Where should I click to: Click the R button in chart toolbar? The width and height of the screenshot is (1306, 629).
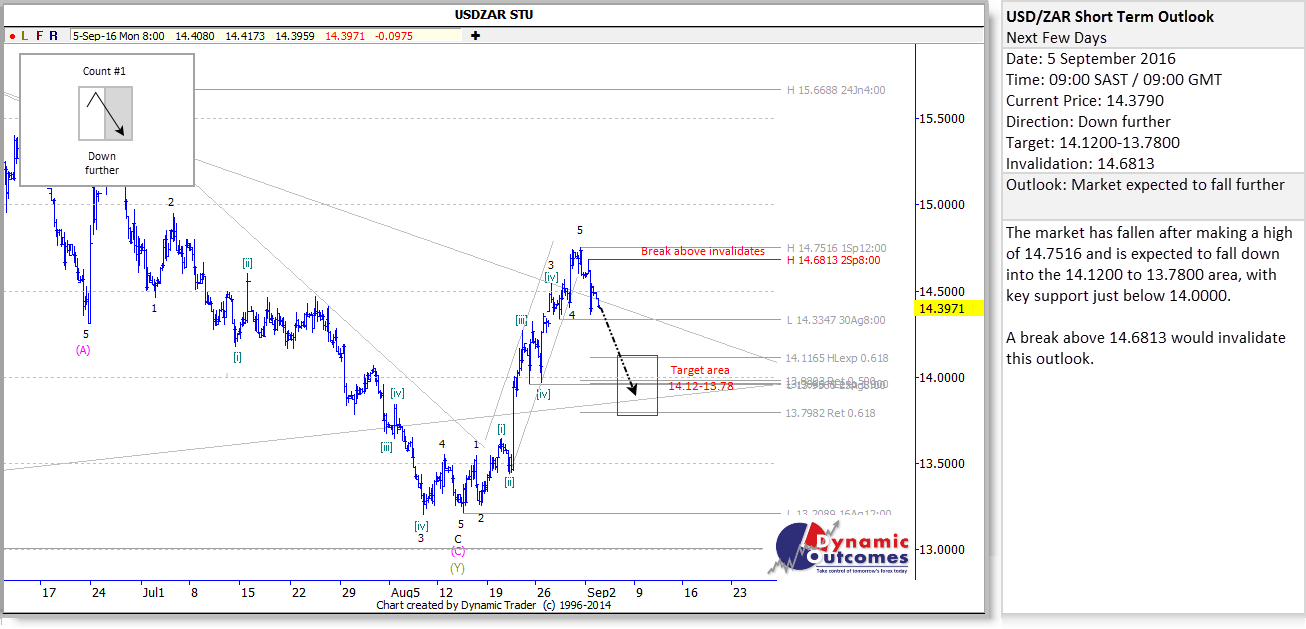tap(53, 36)
